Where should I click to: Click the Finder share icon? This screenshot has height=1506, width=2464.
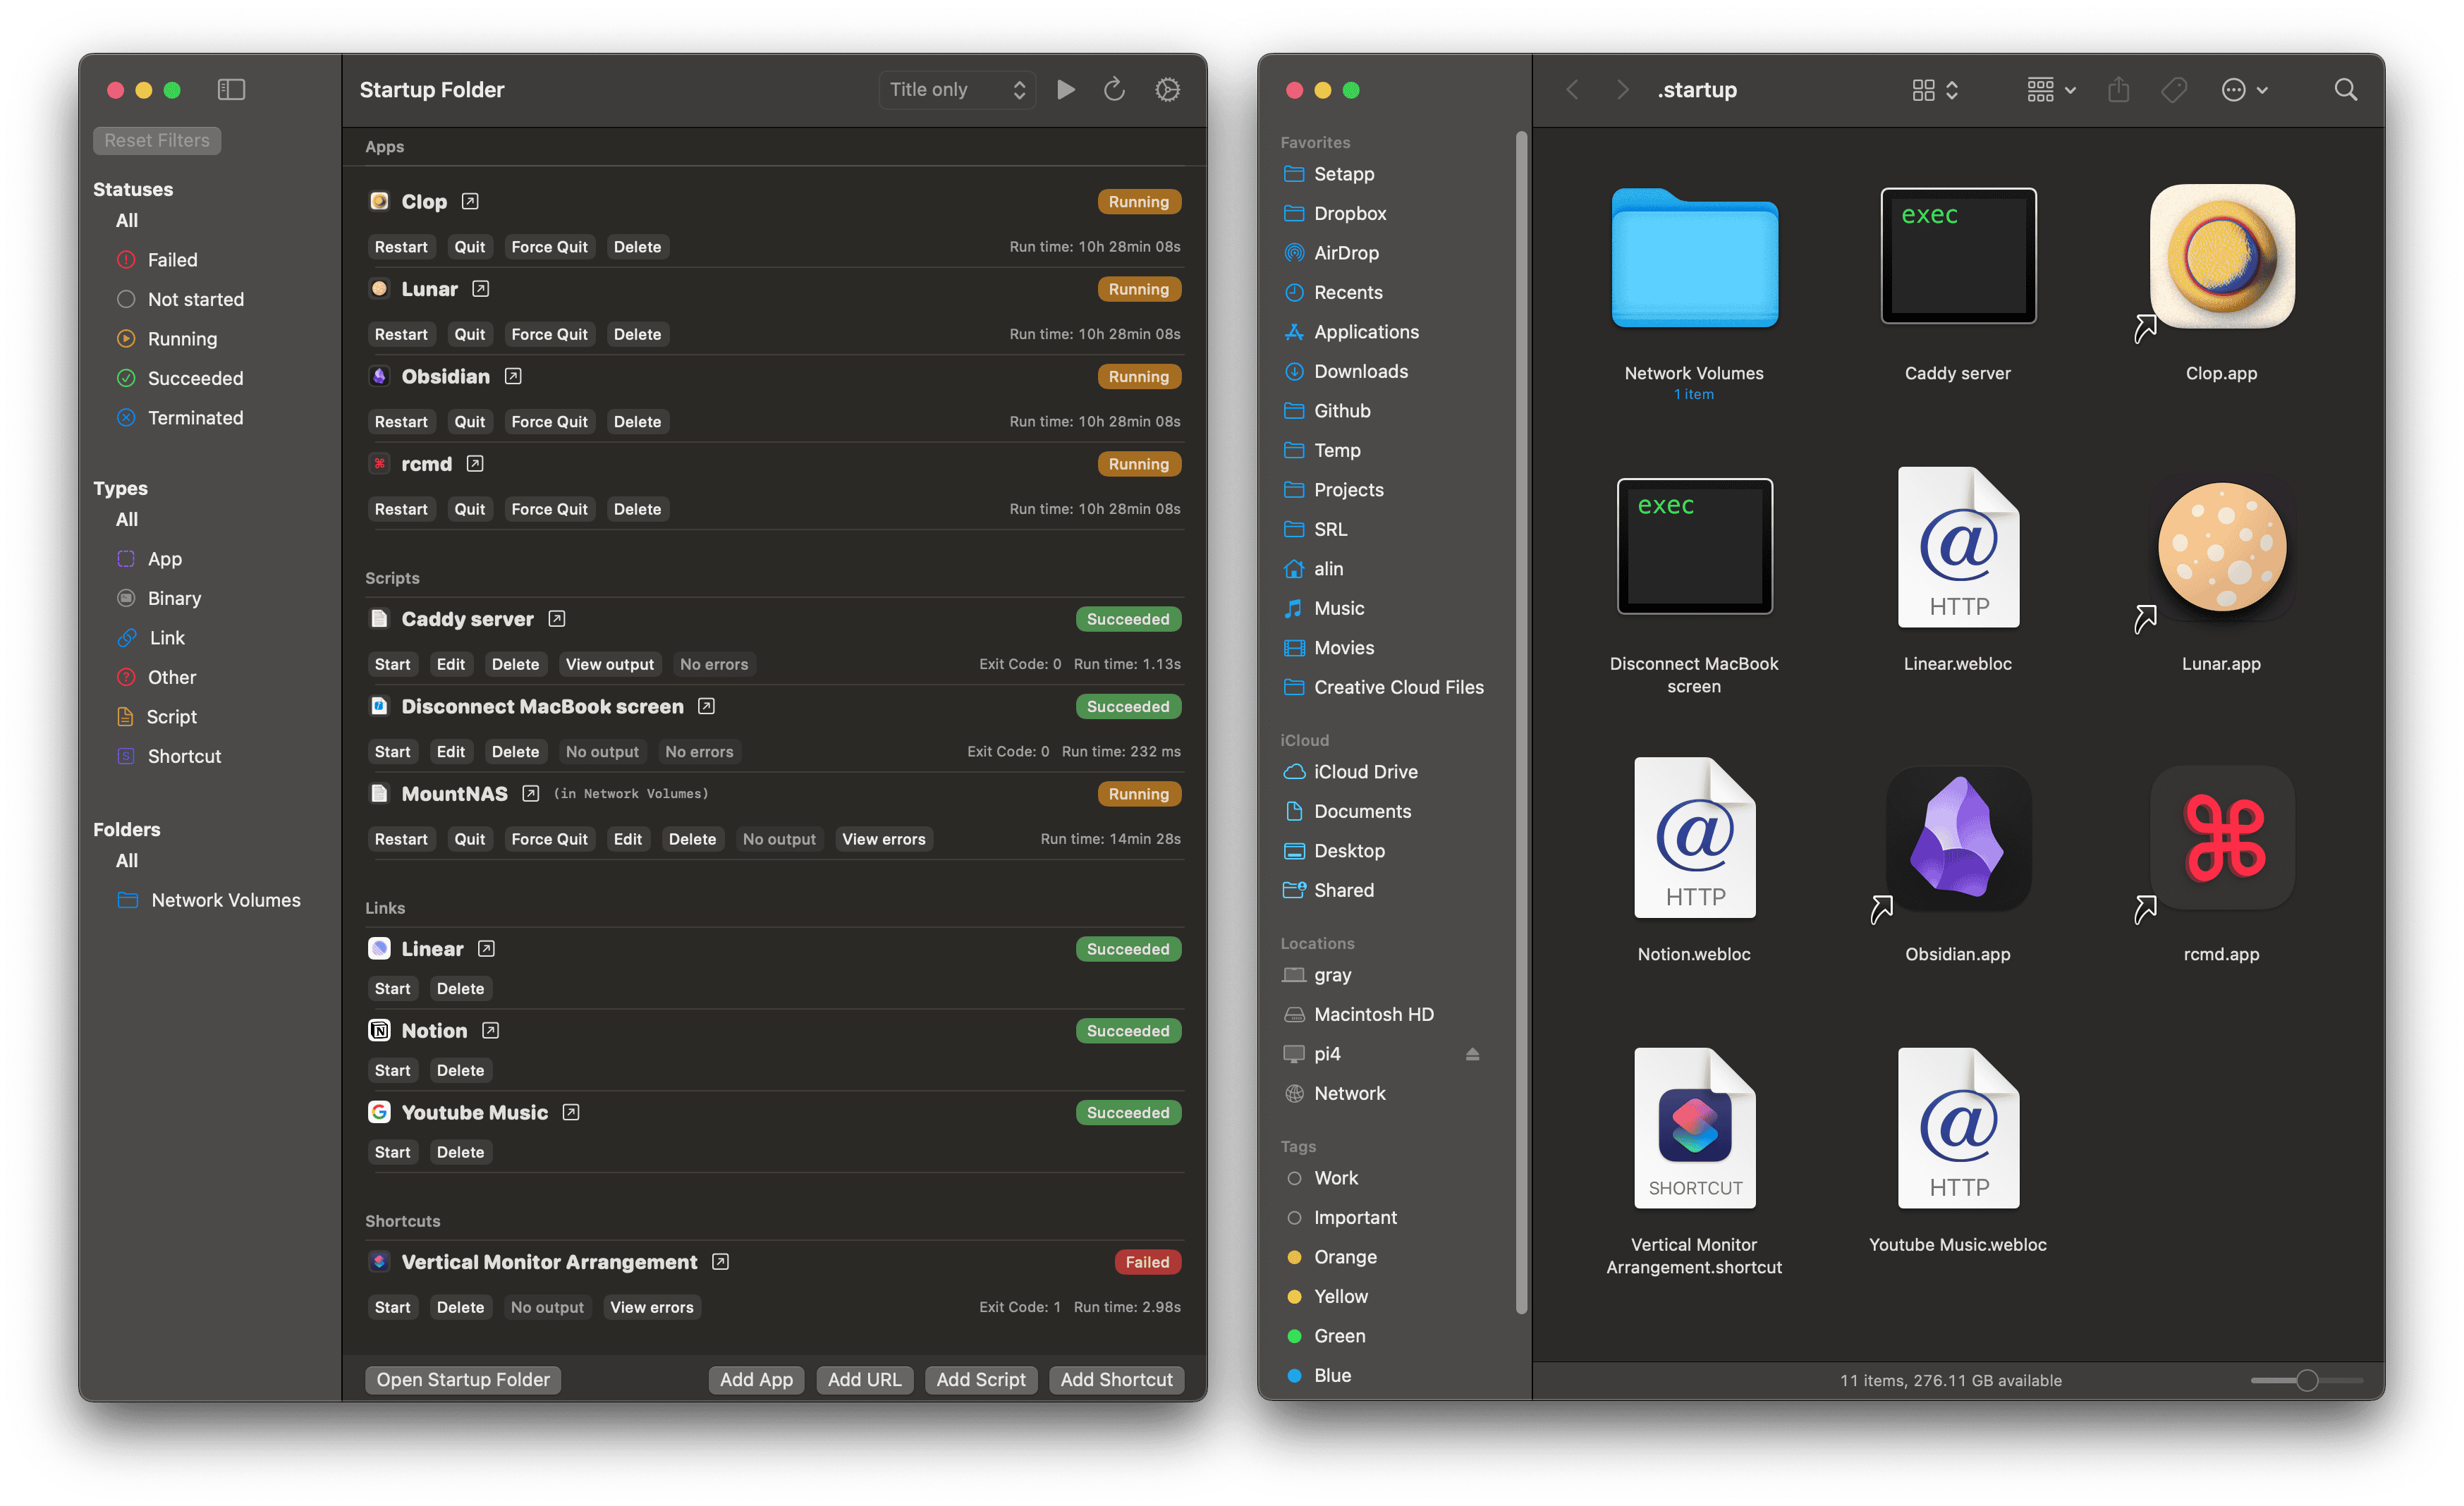(x=2118, y=90)
